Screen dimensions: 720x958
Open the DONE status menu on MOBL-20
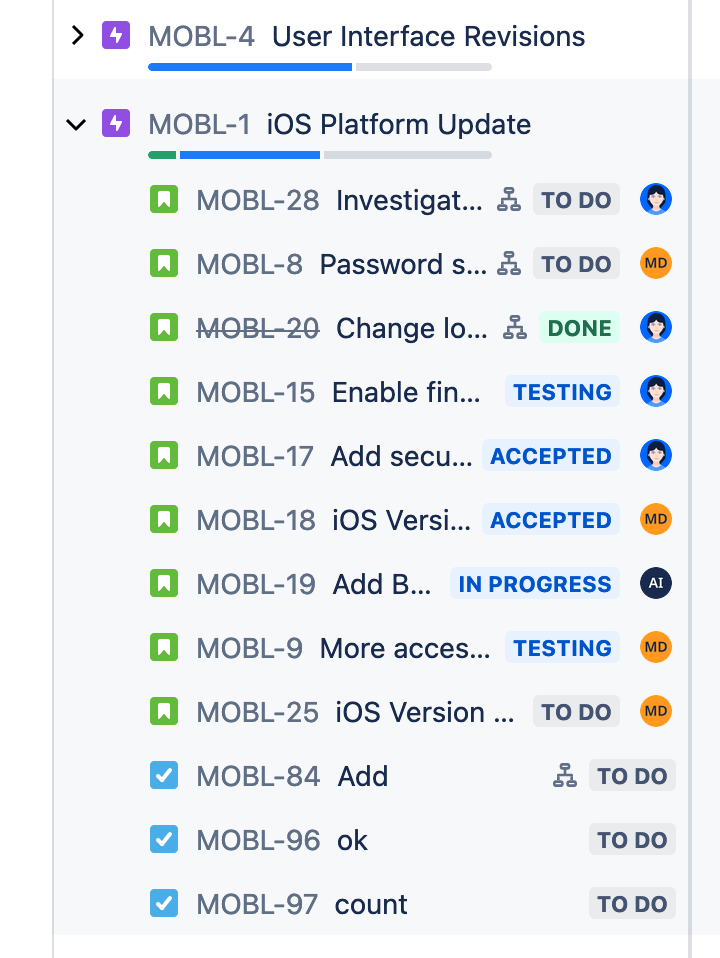(578, 327)
